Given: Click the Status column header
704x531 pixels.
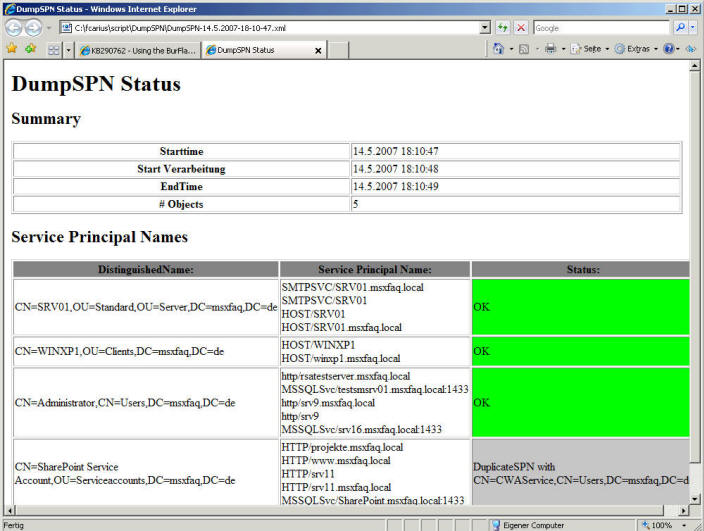Looking at the screenshot, I should point(583,269).
